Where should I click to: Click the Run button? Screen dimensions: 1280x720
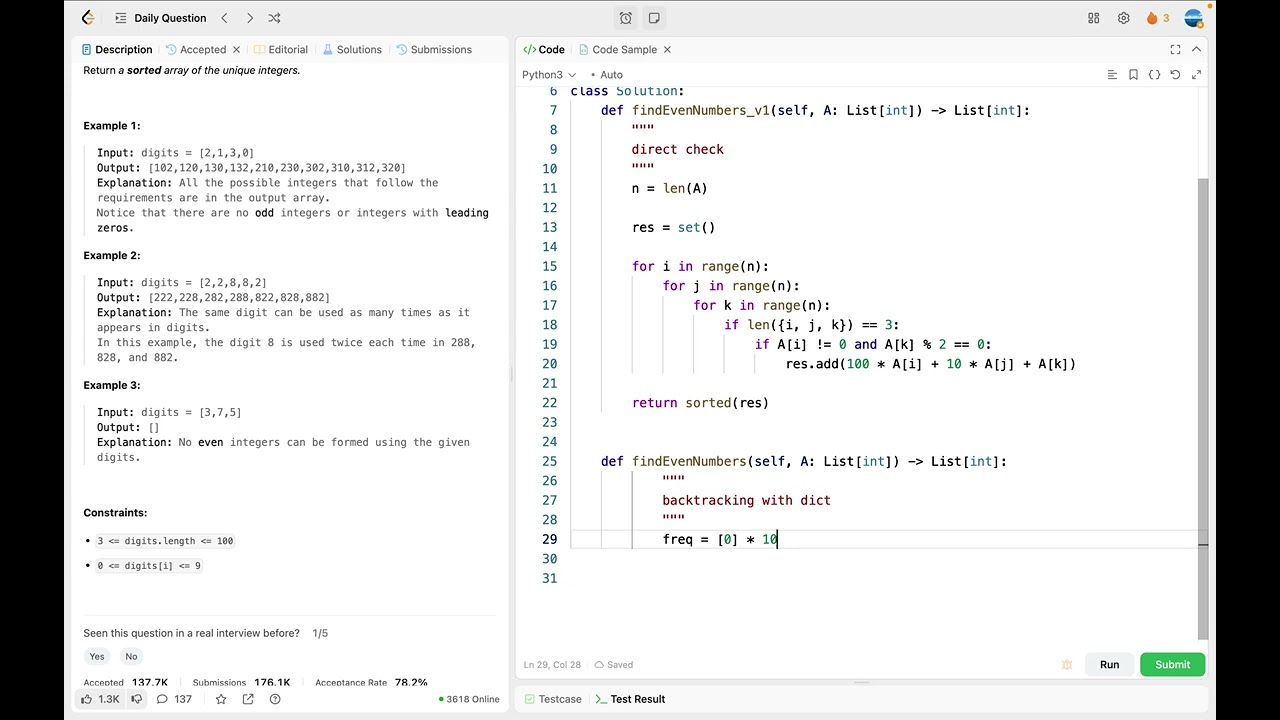[x=1110, y=665]
